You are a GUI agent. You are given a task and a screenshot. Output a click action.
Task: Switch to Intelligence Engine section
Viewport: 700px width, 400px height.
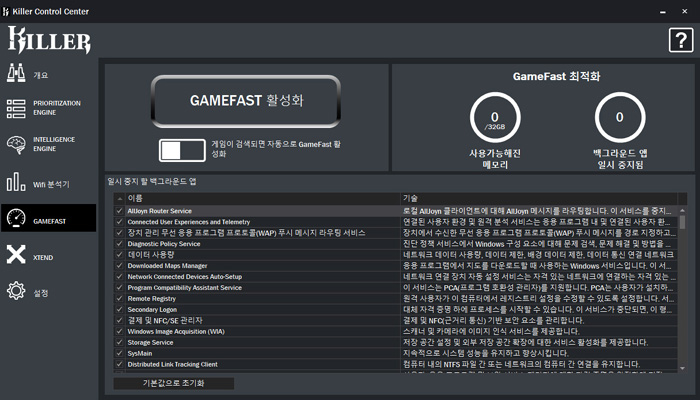click(54, 144)
